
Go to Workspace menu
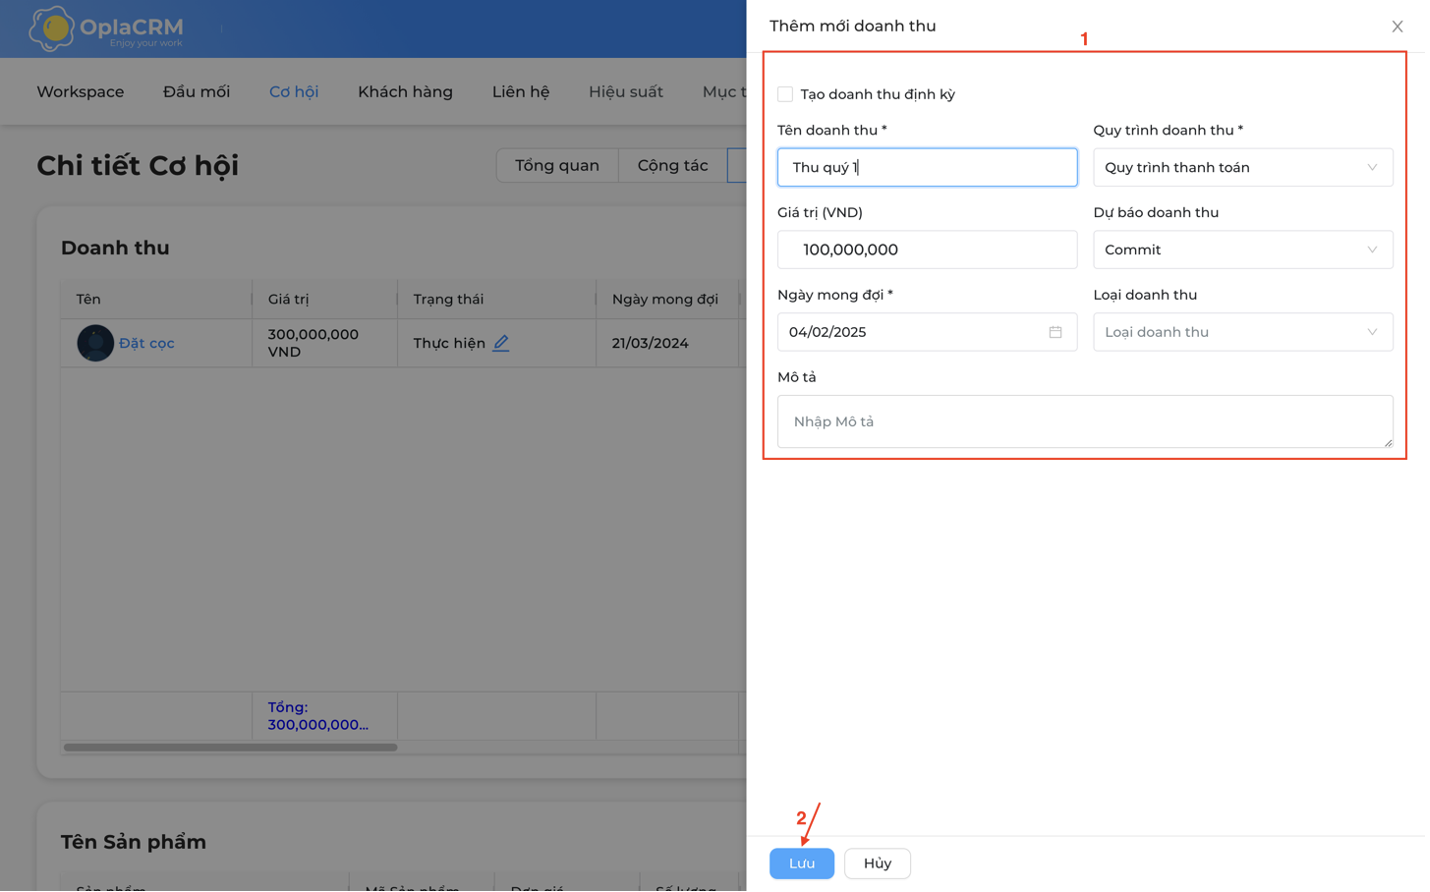click(80, 92)
